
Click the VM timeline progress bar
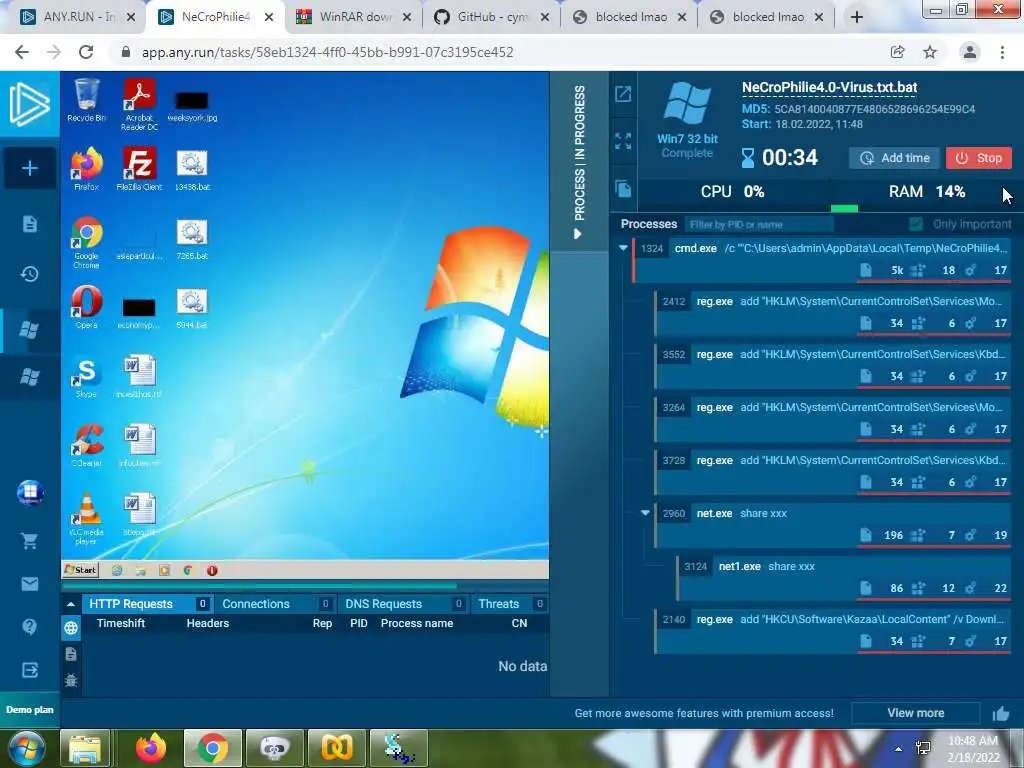(x=306, y=585)
